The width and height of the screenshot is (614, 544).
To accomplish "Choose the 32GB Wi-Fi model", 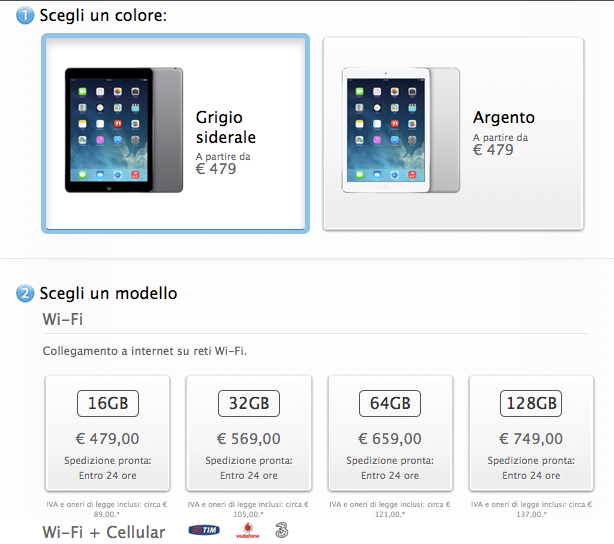I will (249, 433).
